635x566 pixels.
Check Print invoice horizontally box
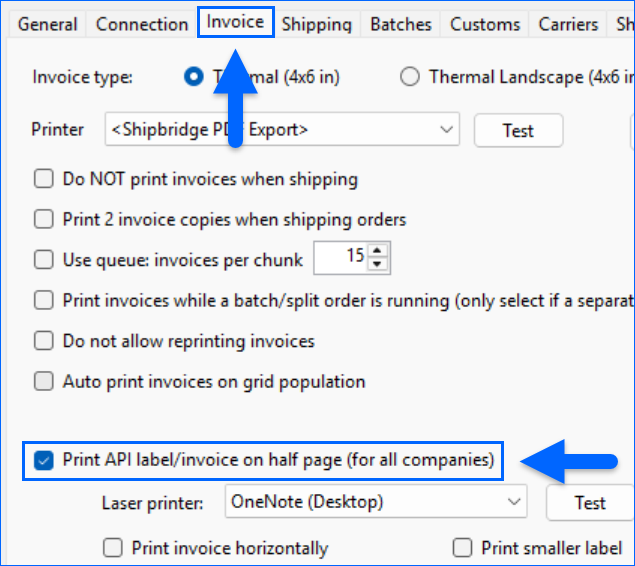(x=114, y=548)
